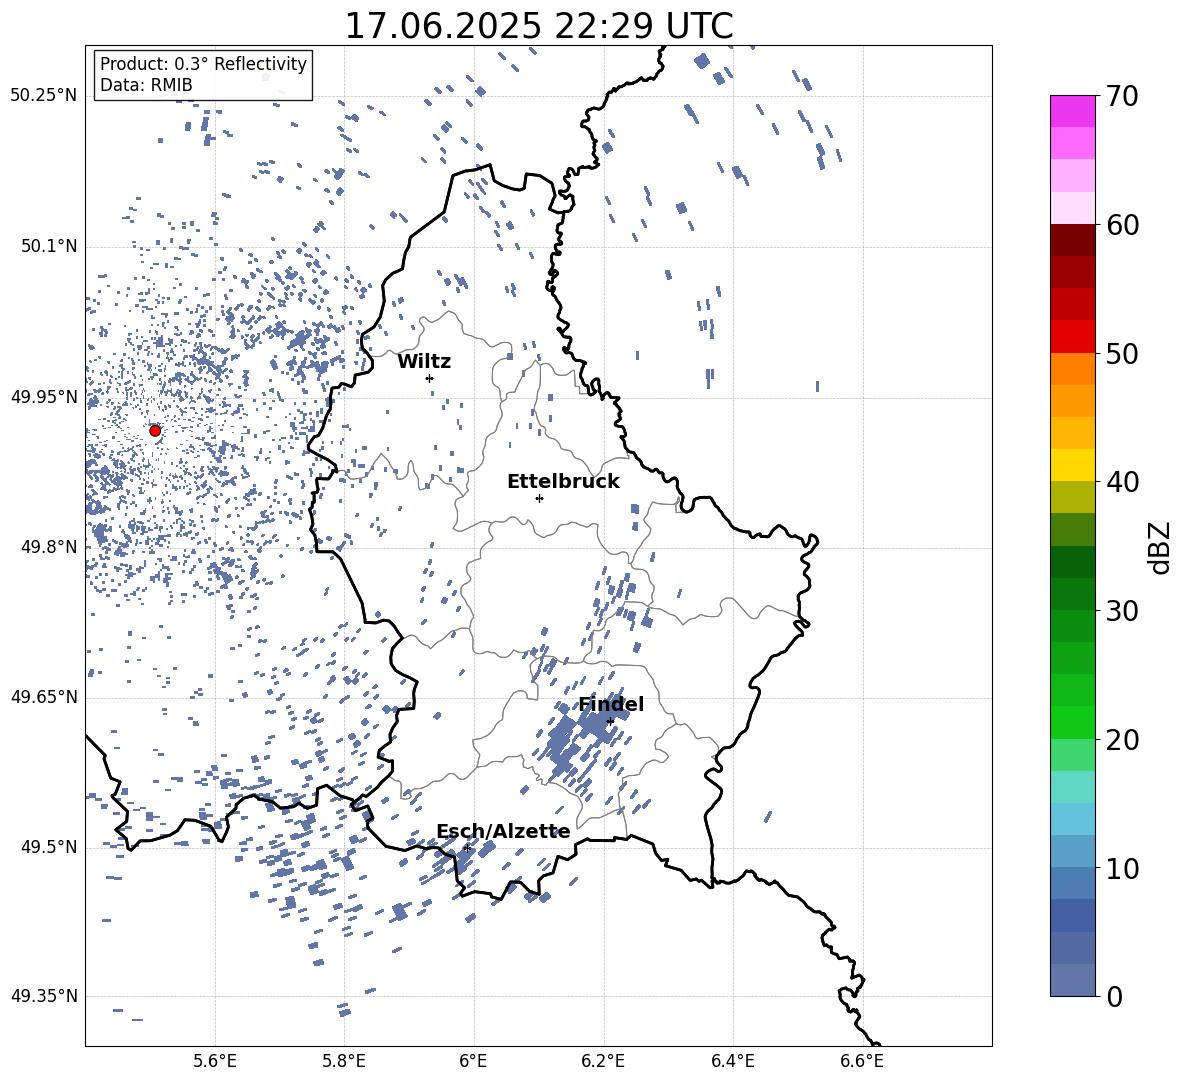The height and width of the screenshot is (1081, 1184).
Task: Click the 6.2°E longitude label
Action: (x=603, y=1061)
